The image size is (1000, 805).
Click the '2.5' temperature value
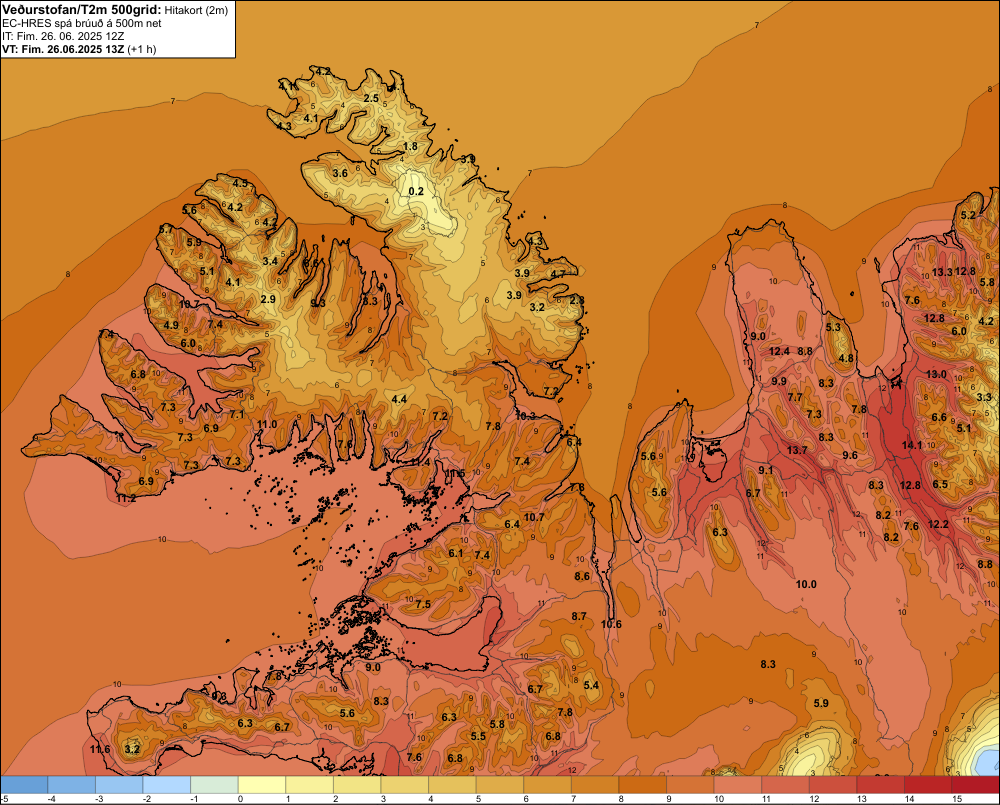(x=371, y=98)
